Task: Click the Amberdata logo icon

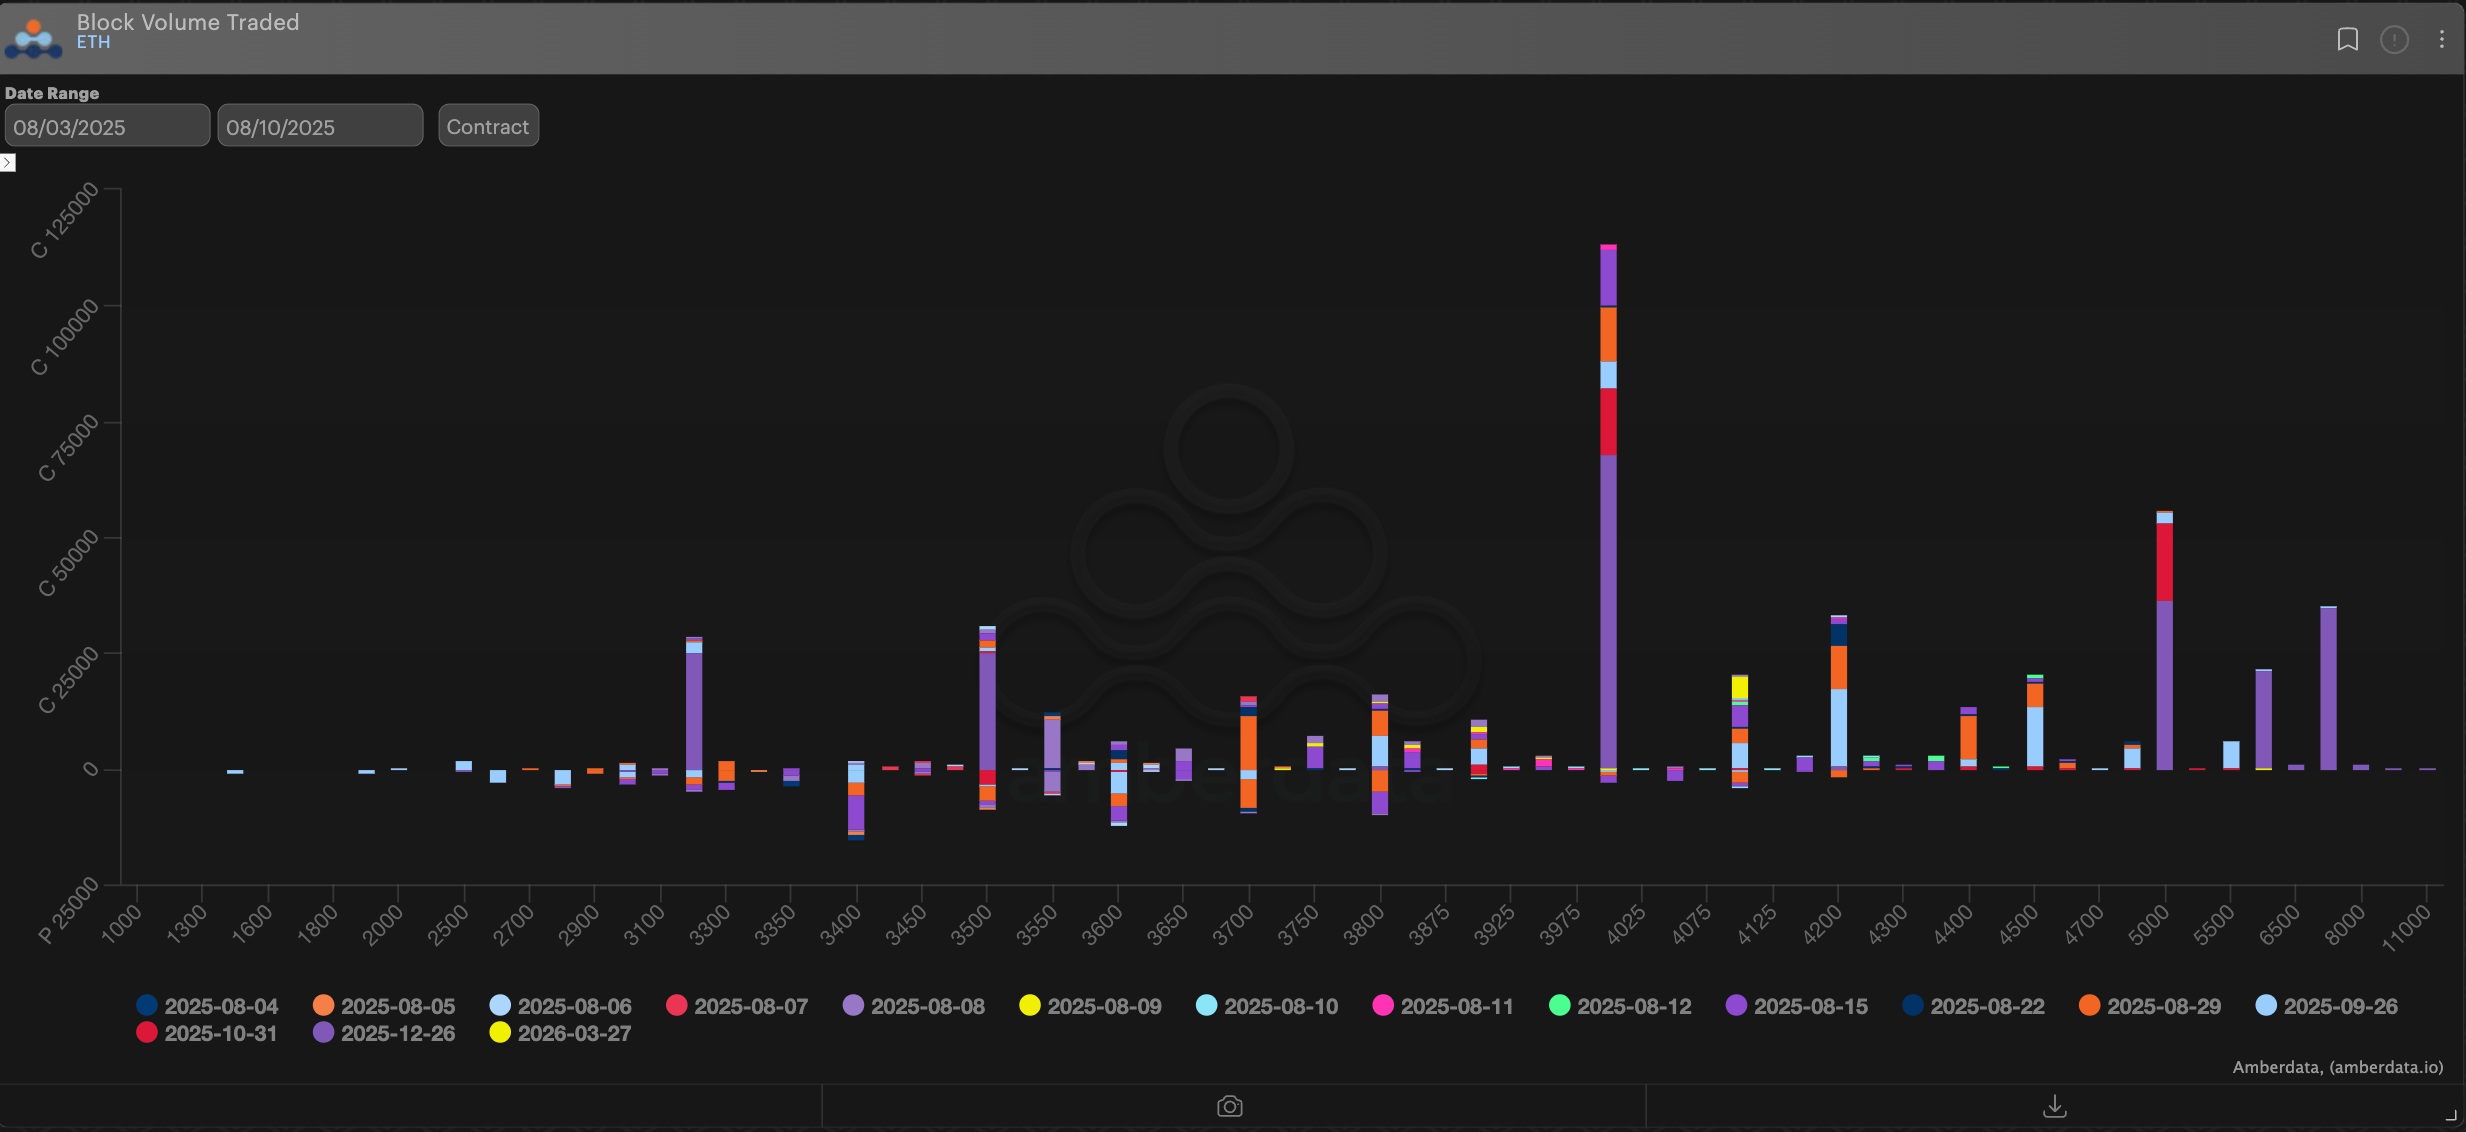Action: [x=33, y=37]
